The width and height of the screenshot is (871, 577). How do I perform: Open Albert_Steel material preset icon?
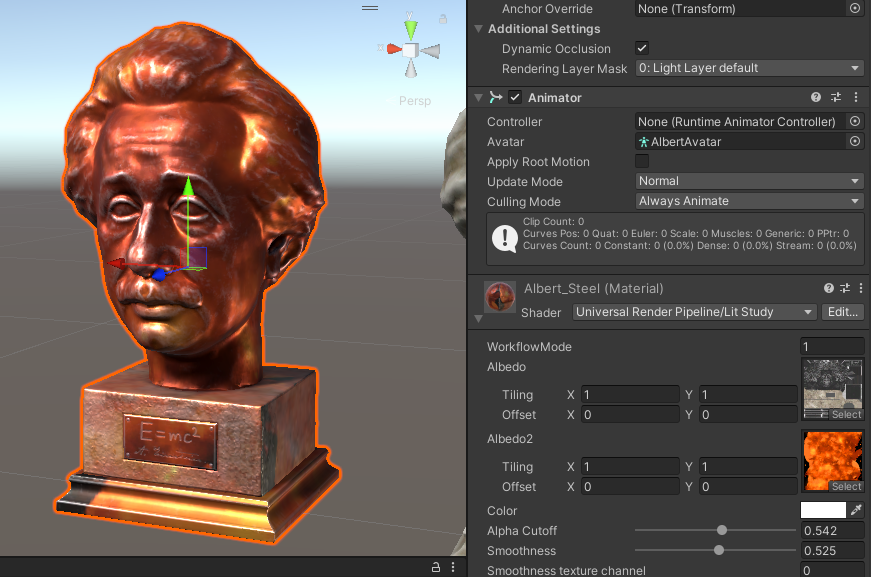(845, 288)
